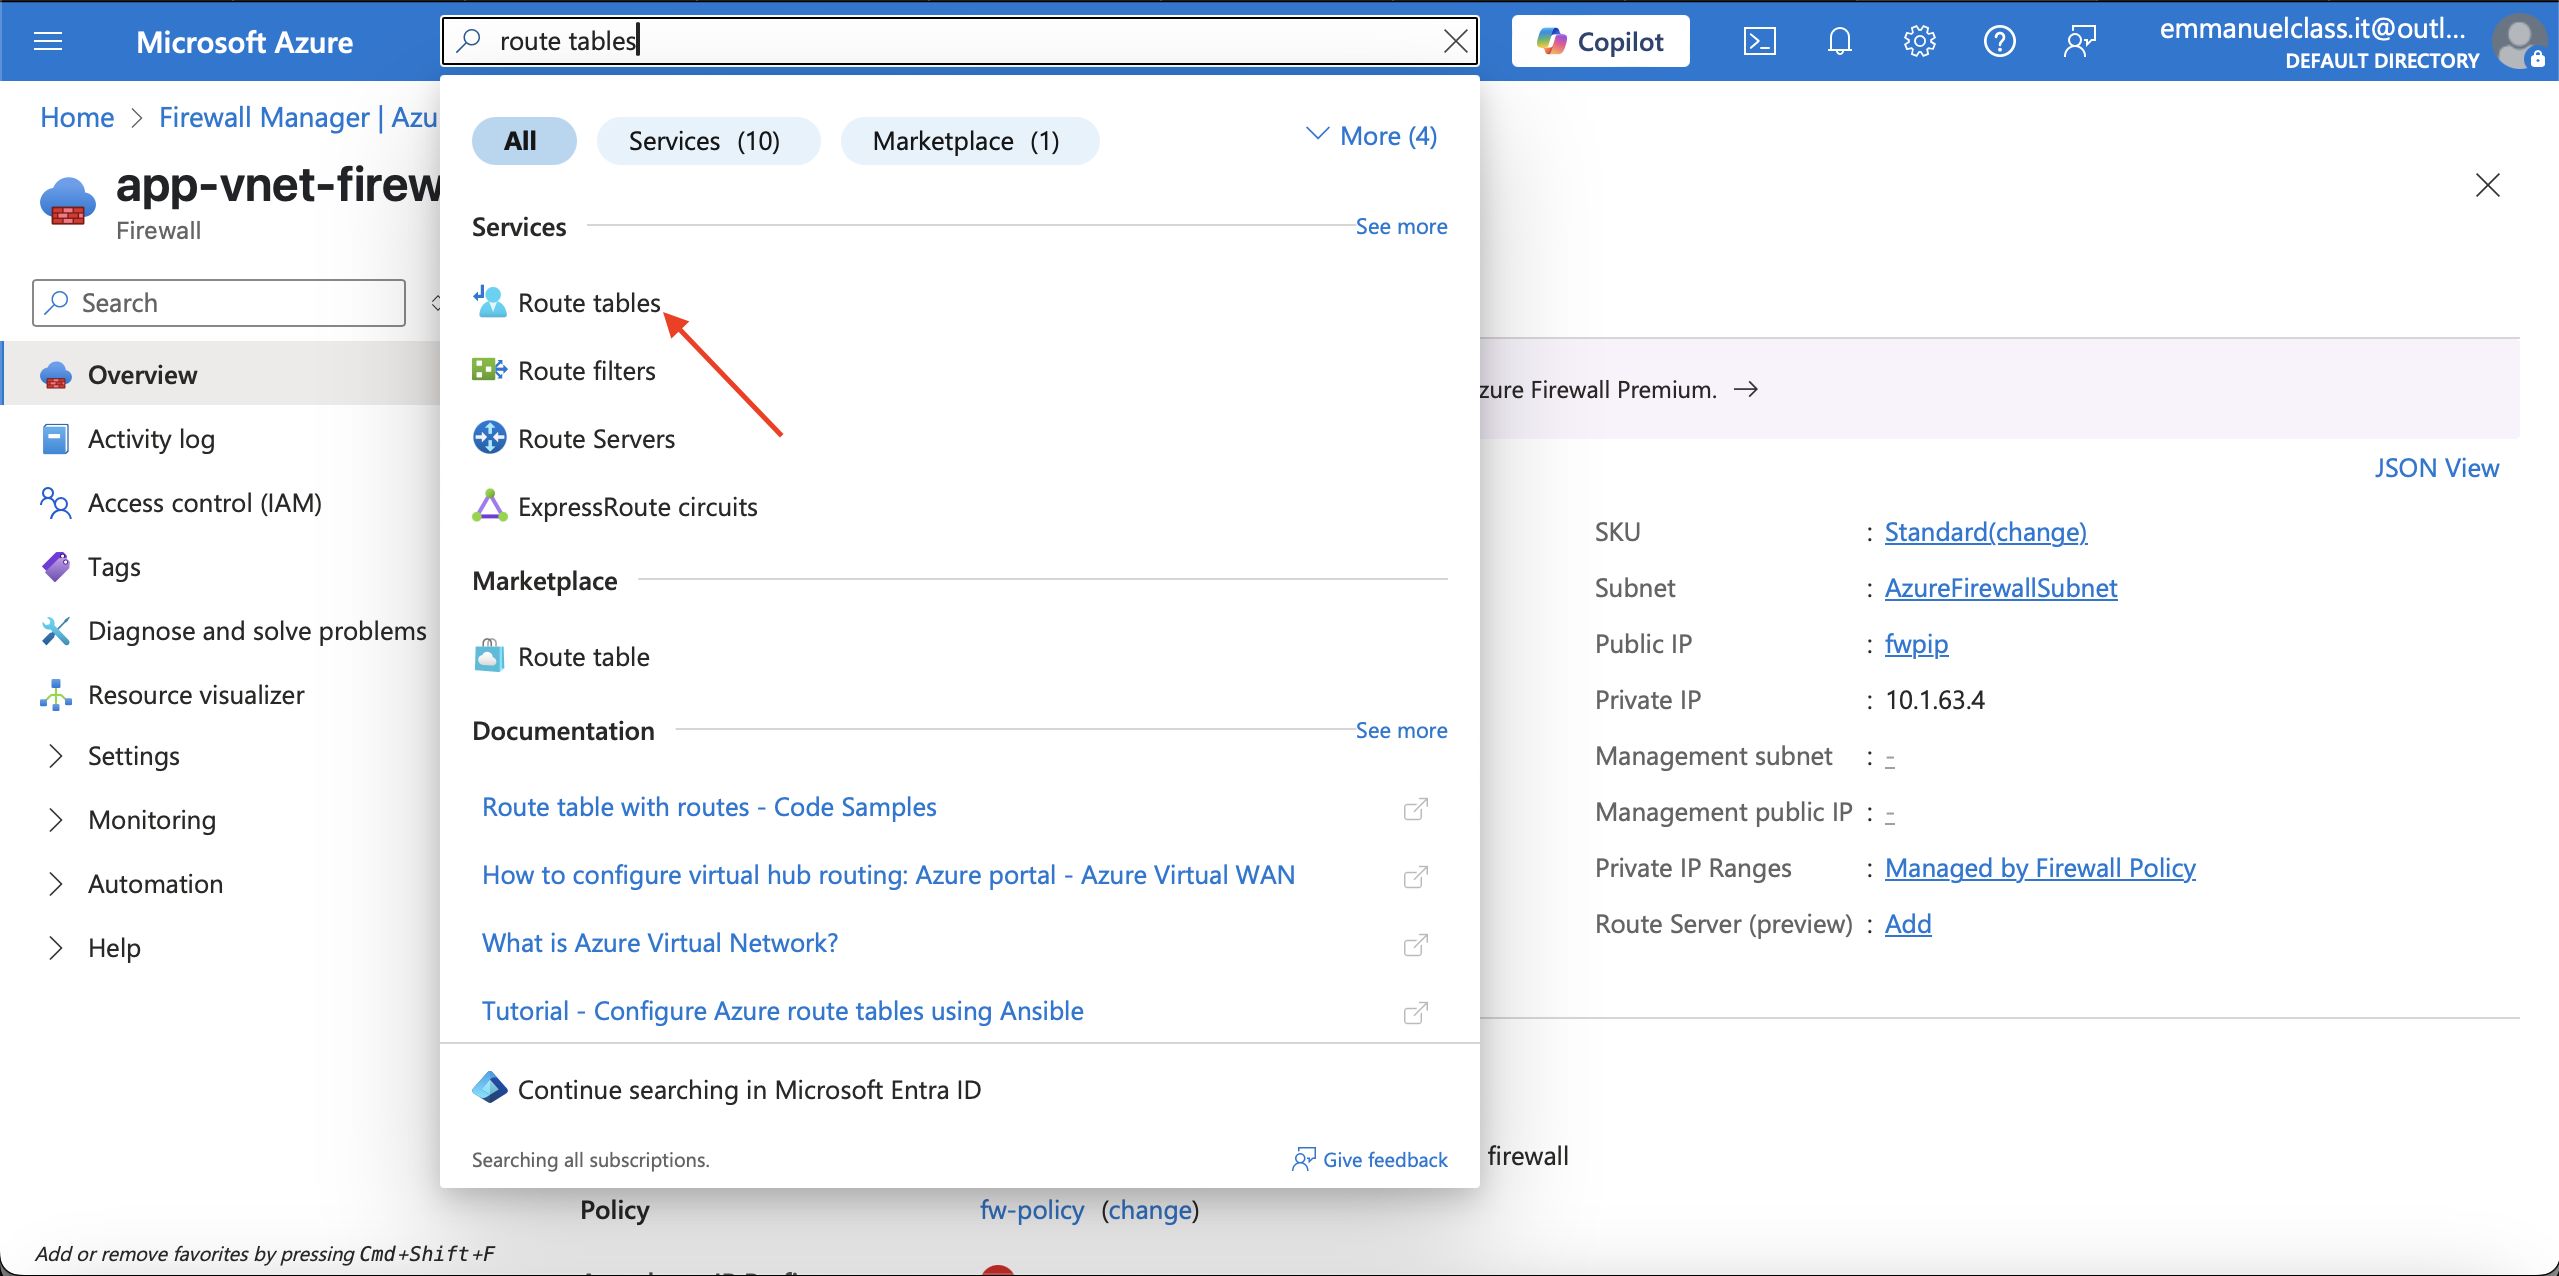Open JSON View
2559x1276 pixels.
coord(2436,468)
